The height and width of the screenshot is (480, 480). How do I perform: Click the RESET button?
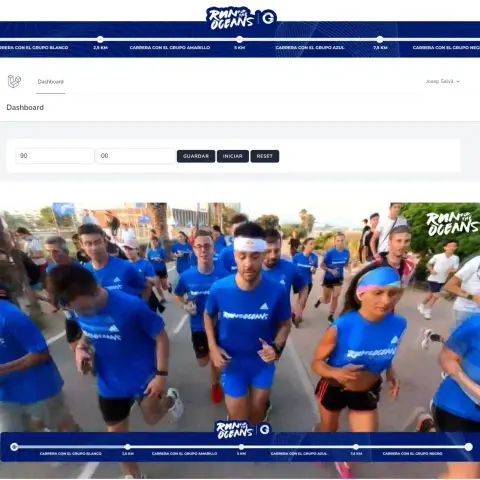click(265, 156)
